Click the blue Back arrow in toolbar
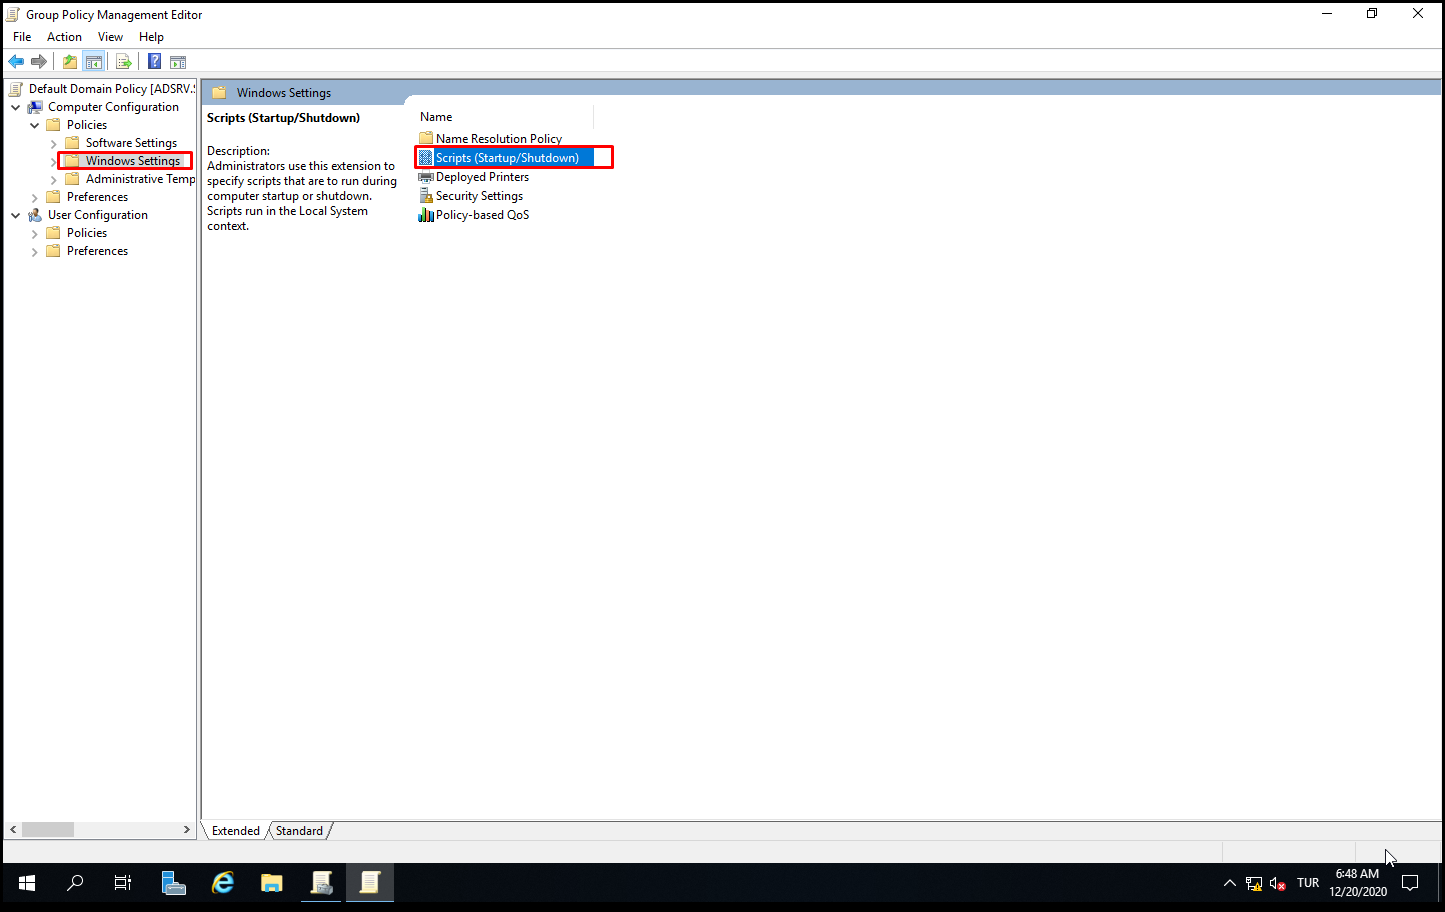Image resolution: width=1445 pixels, height=912 pixels. point(16,62)
